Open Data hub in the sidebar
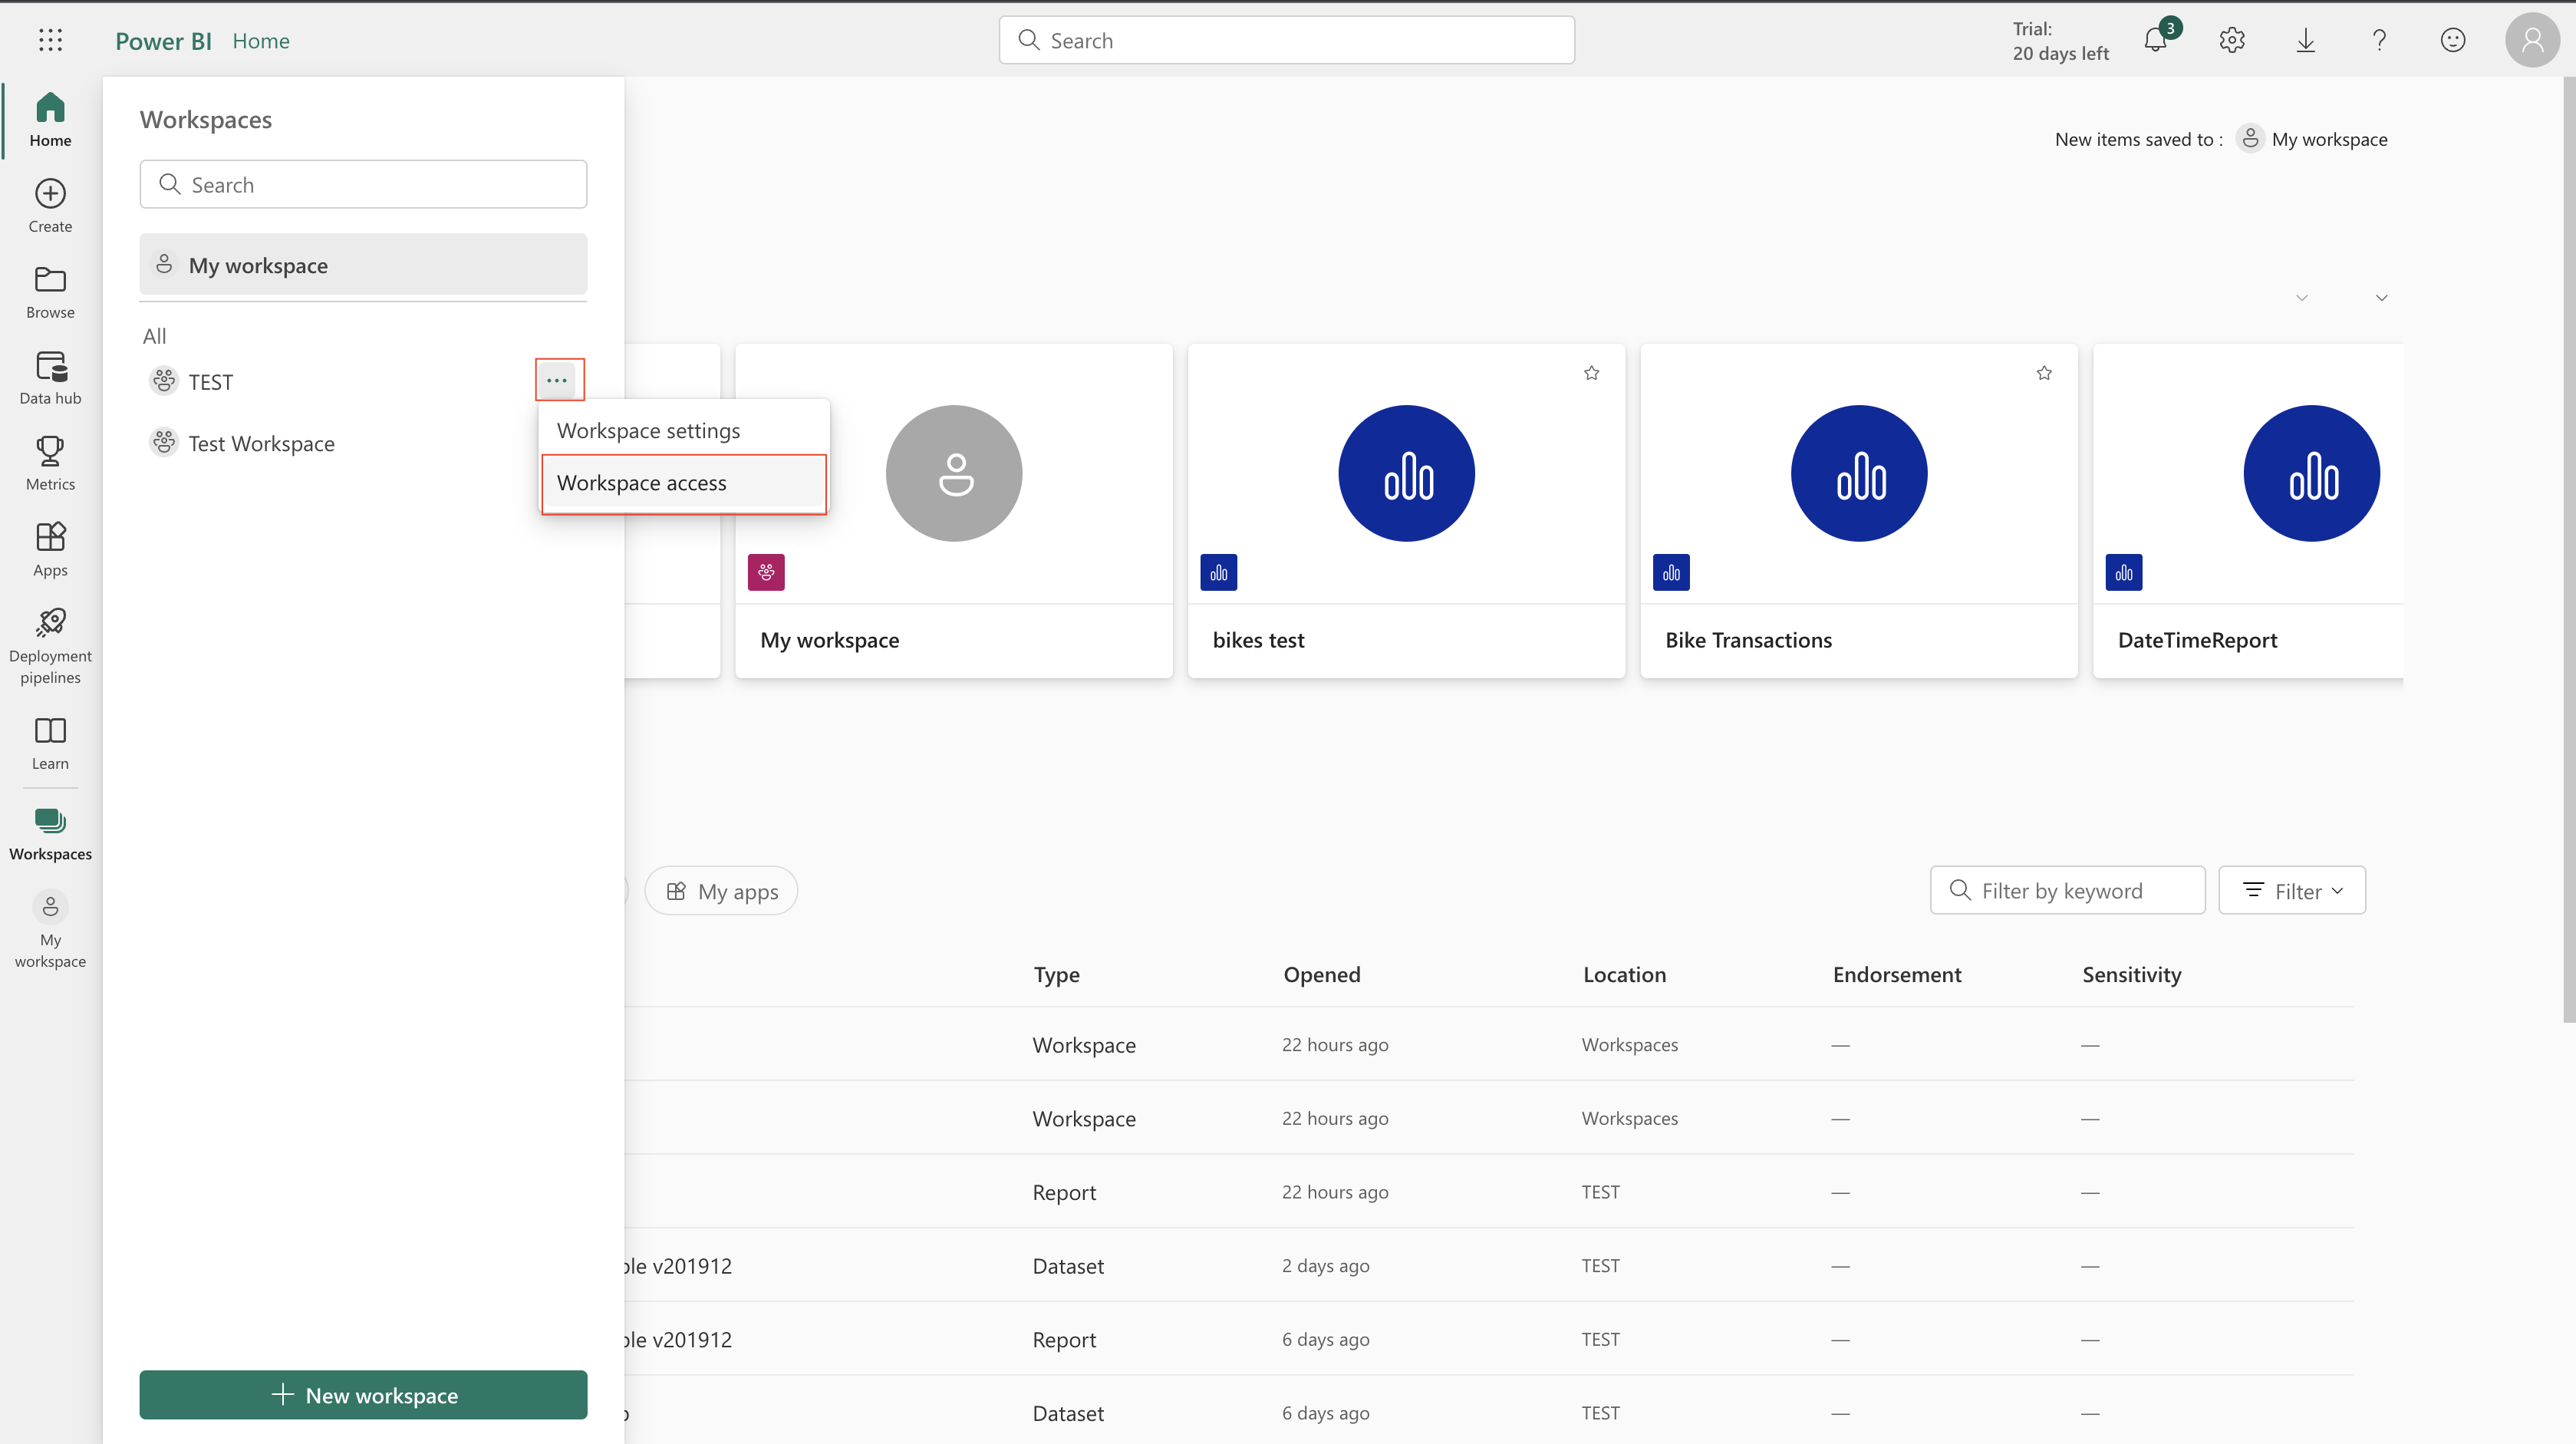Screen dimensions: 2576x1444 coord(50,378)
